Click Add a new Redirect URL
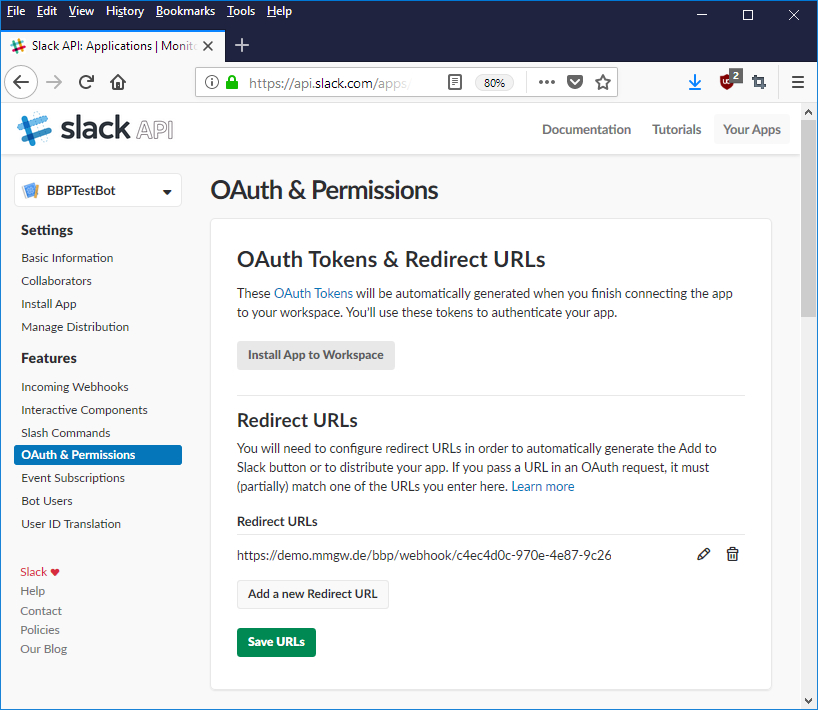 click(x=312, y=594)
